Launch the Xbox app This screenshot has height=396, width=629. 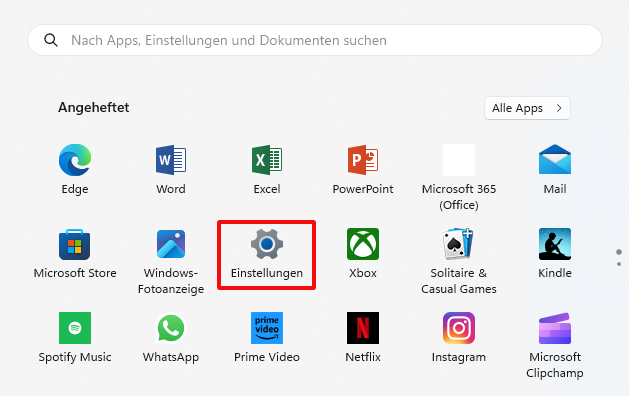pos(363,244)
